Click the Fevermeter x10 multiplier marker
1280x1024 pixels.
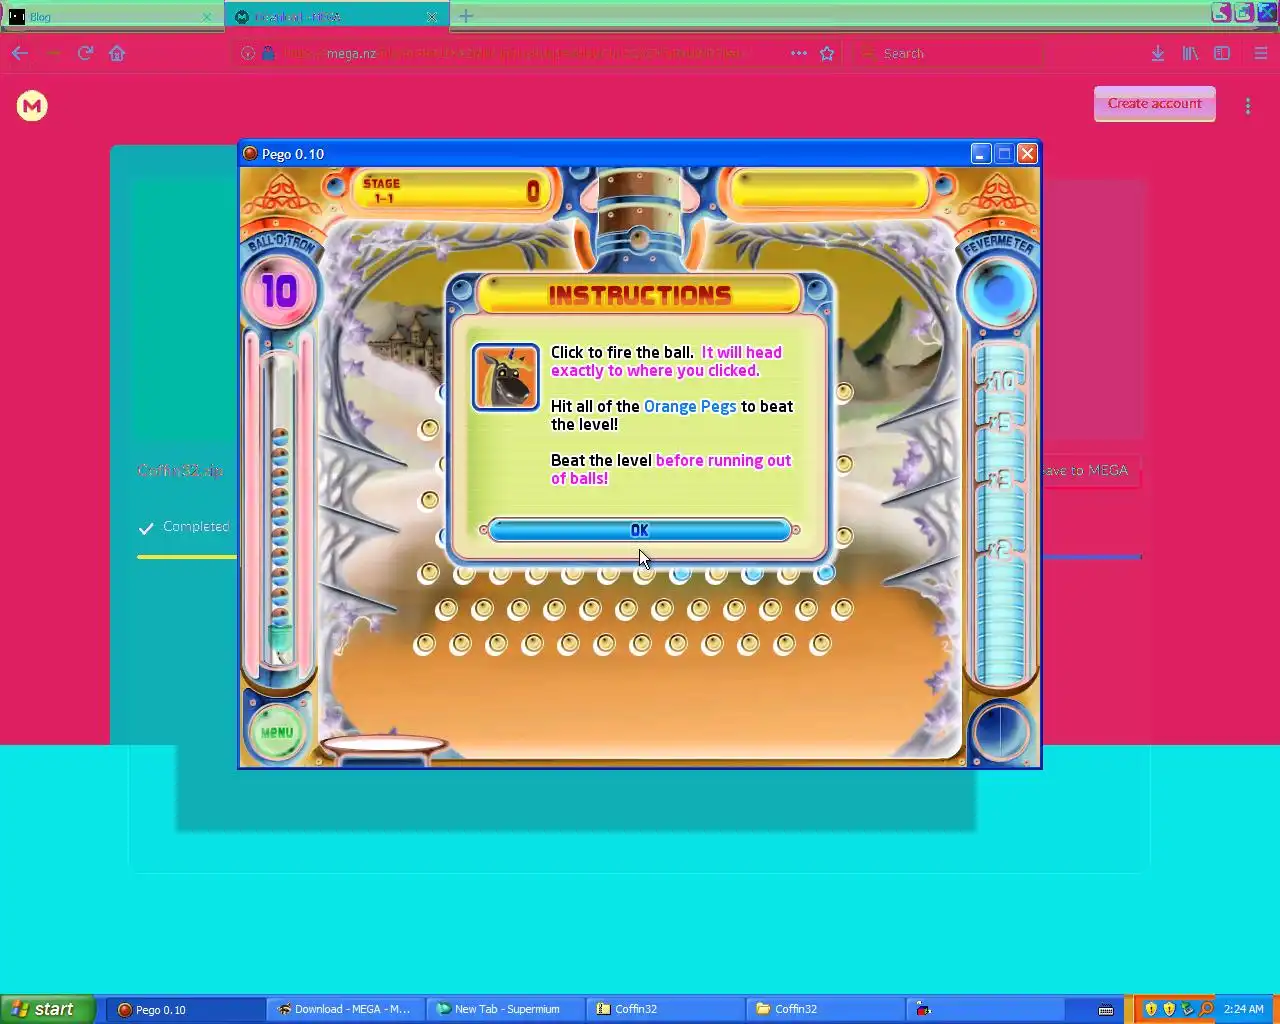(1000, 382)
